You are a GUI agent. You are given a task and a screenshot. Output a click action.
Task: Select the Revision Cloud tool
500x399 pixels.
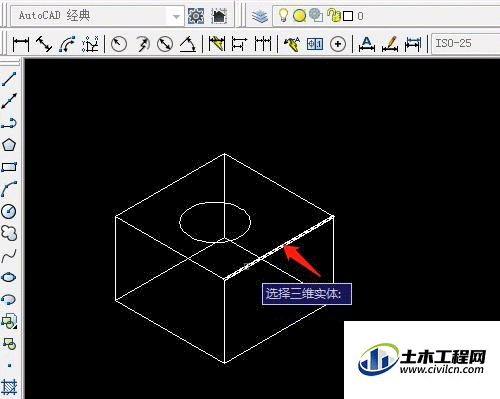click(x=9, y=233)
